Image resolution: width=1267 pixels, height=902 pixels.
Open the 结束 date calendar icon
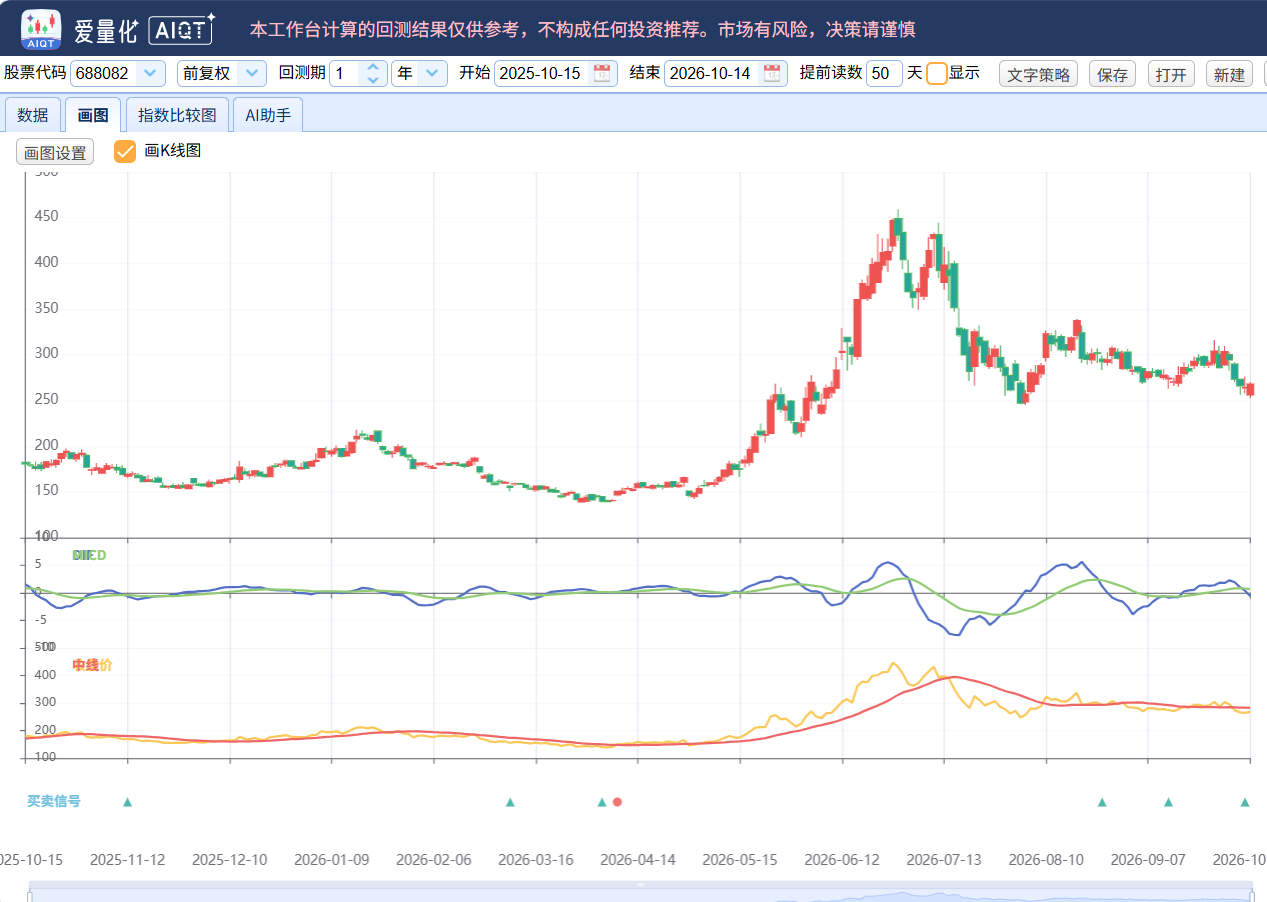click(x=772, y=73)
